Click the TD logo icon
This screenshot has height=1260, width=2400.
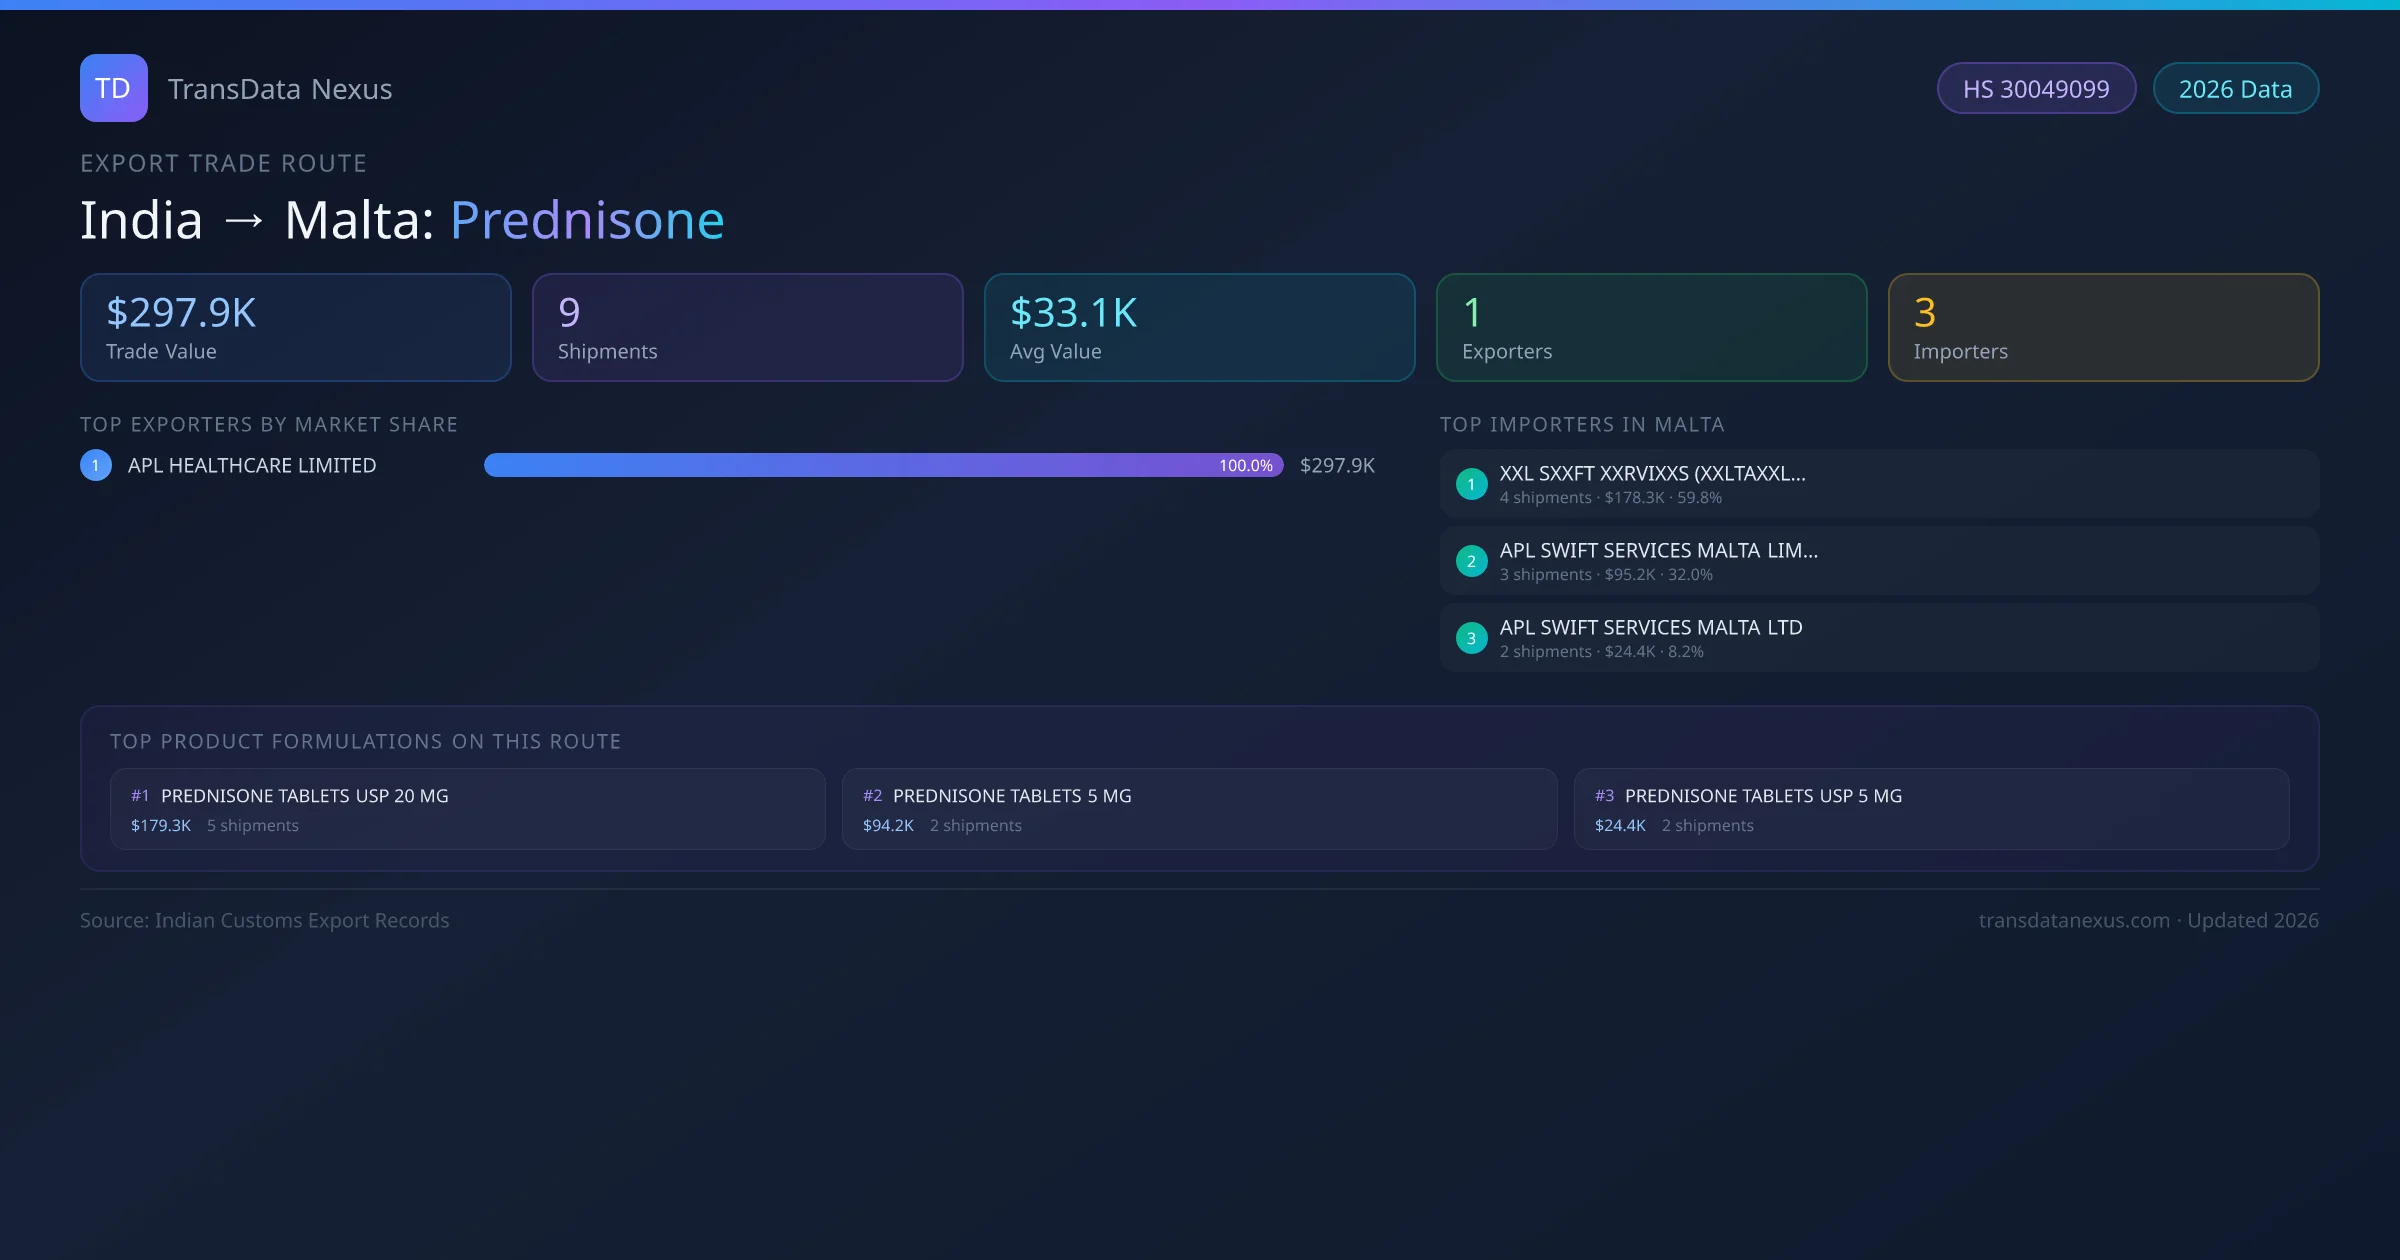pos(113,88)
